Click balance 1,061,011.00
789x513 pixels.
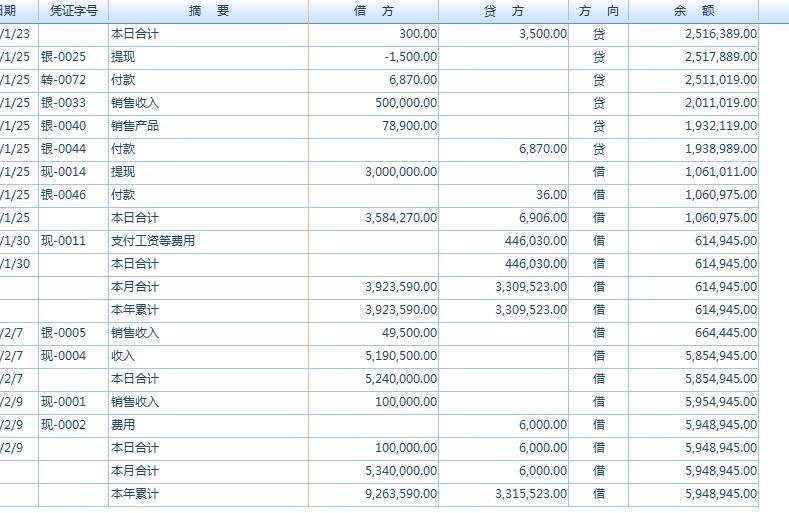coord(721,172)
